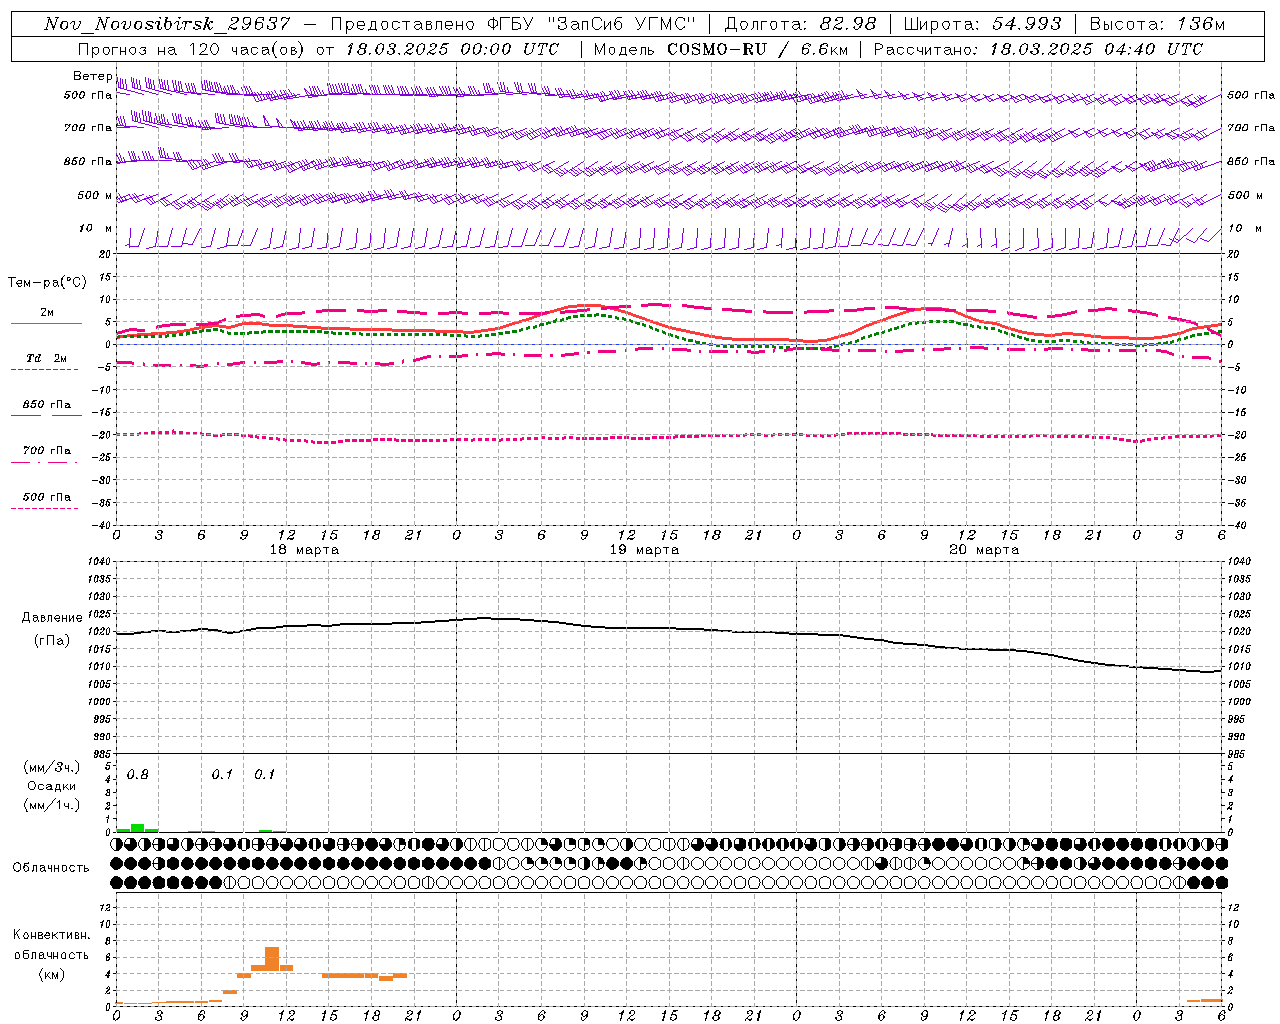Image resolution: width=1280 pixels, height=1024 pixels.
Task: Click the Тем-ра(°C) axis title
Action: pos(47,283)
